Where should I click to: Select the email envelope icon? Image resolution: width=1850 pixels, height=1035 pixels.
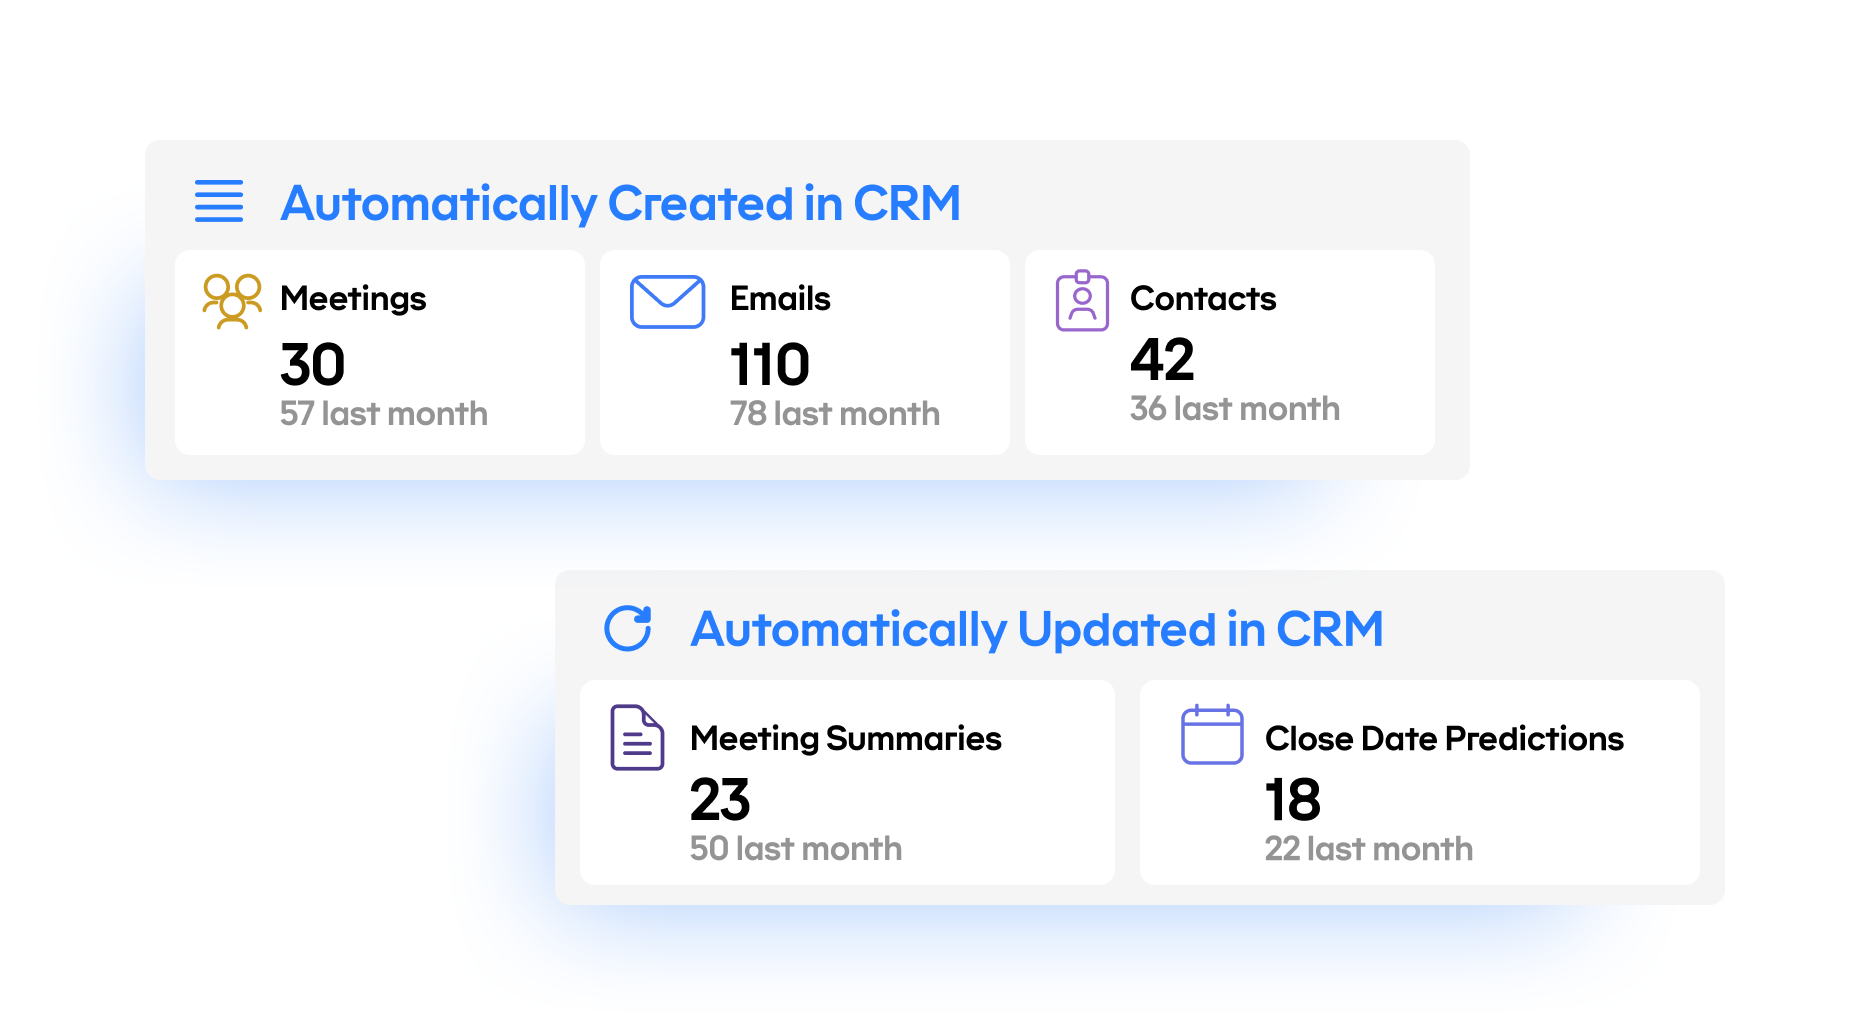click(666, 300)
